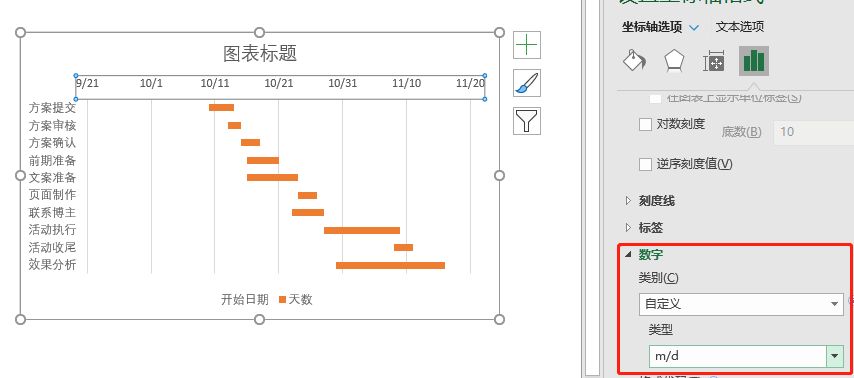The width and height of the screenshot is (854, 378).
Task: Click the 活动收尾 category label
Action: tap(52, 248)
